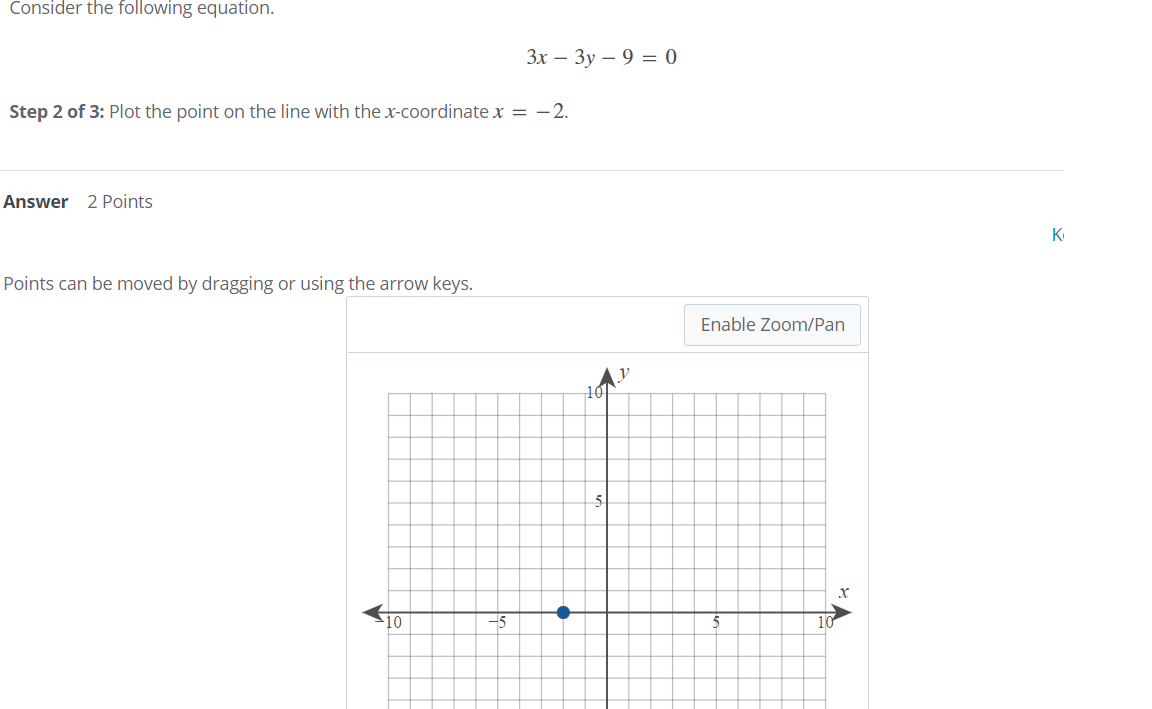Screen dimensions: 1152x709
Task: Click the 5 label on the y-axis
Action: [x=596, y=502]
